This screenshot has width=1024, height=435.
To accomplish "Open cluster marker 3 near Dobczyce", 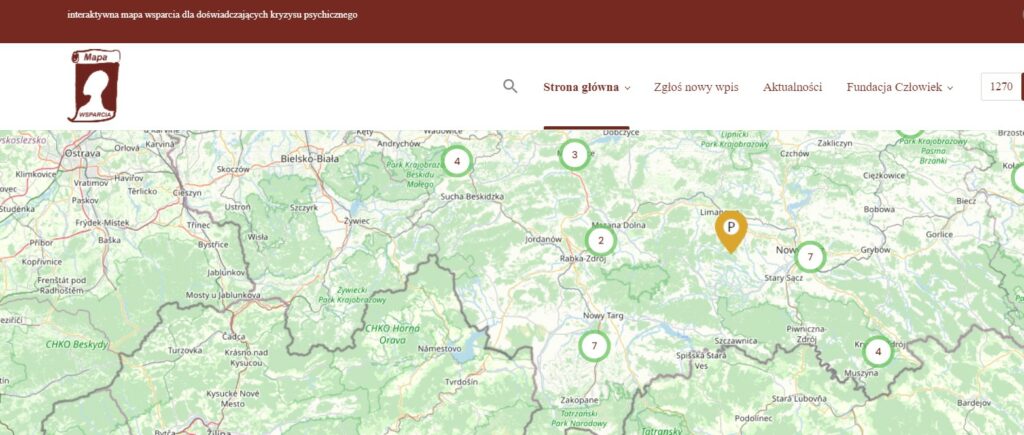I will pyautogui.click(x=575, y=155).
